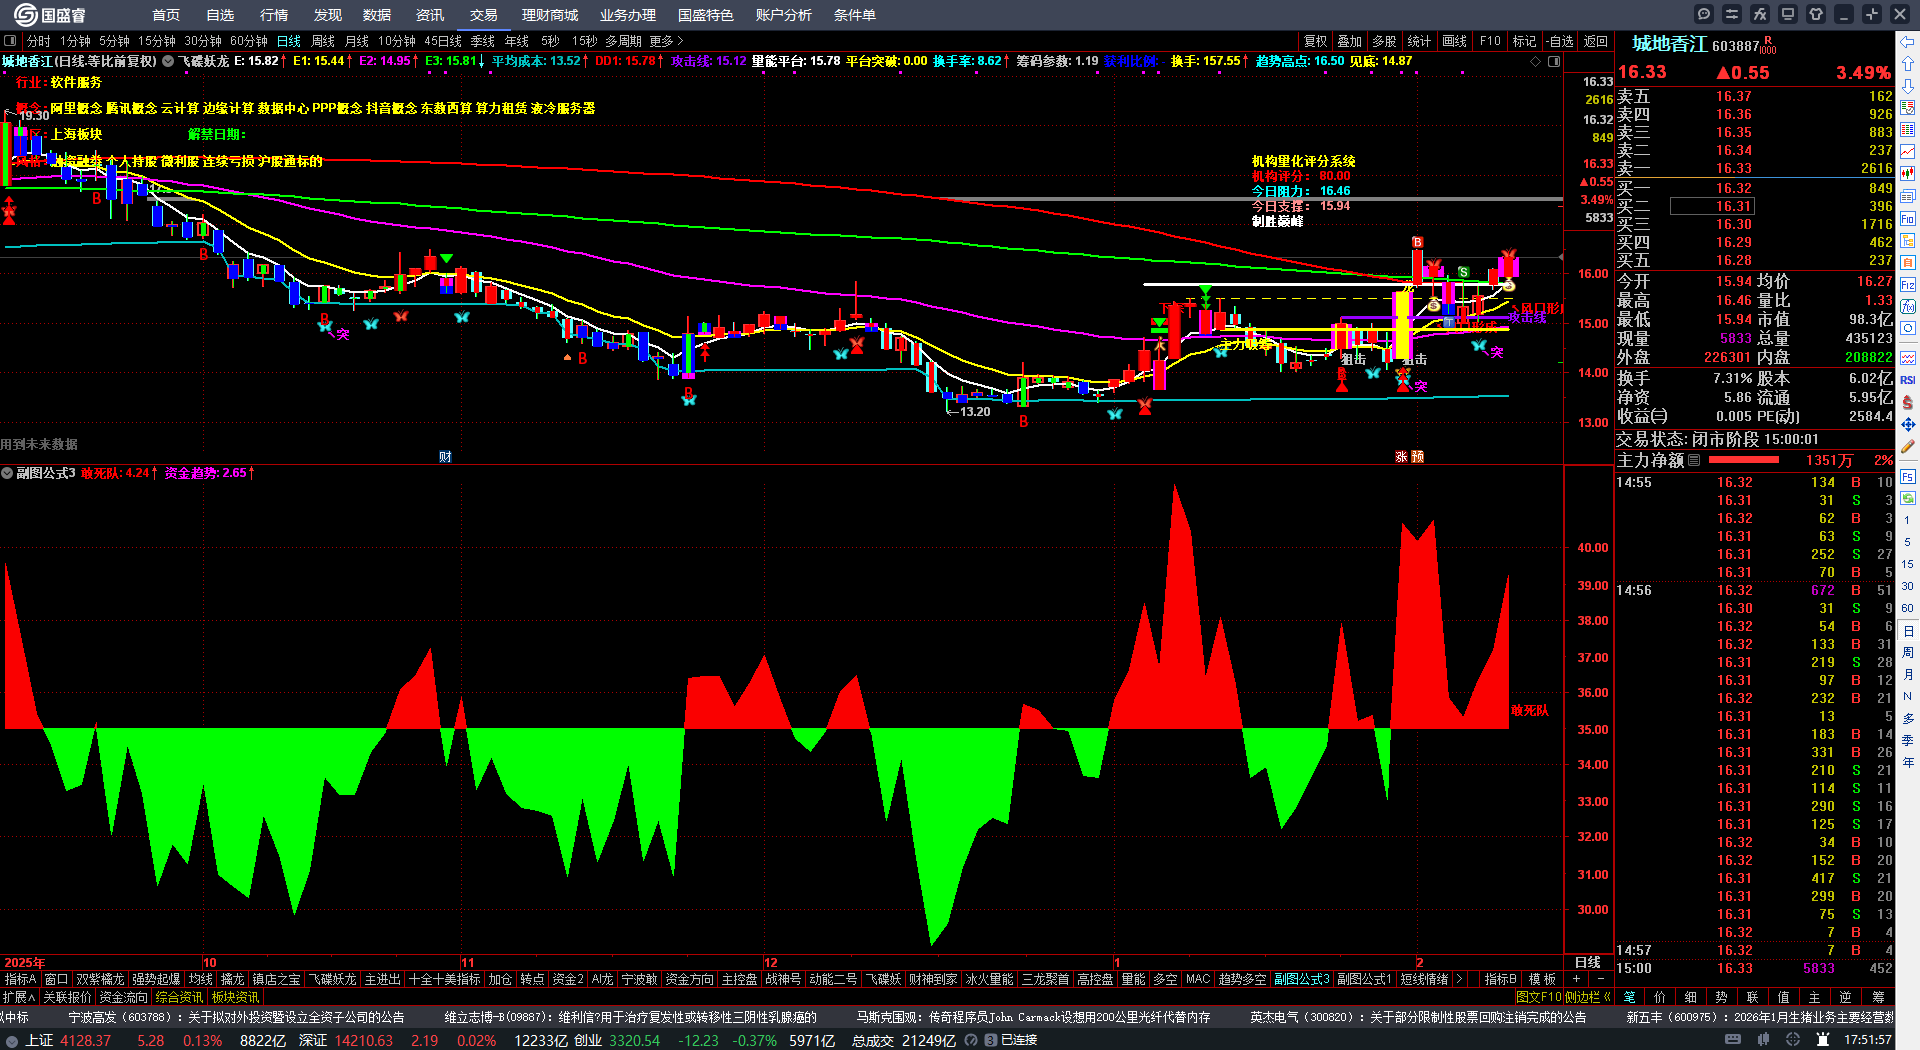Viewport: 1920px width, 1050px height.
Task: Select the 飞碟妖龙 indicator tab
Action: [332, 979]
